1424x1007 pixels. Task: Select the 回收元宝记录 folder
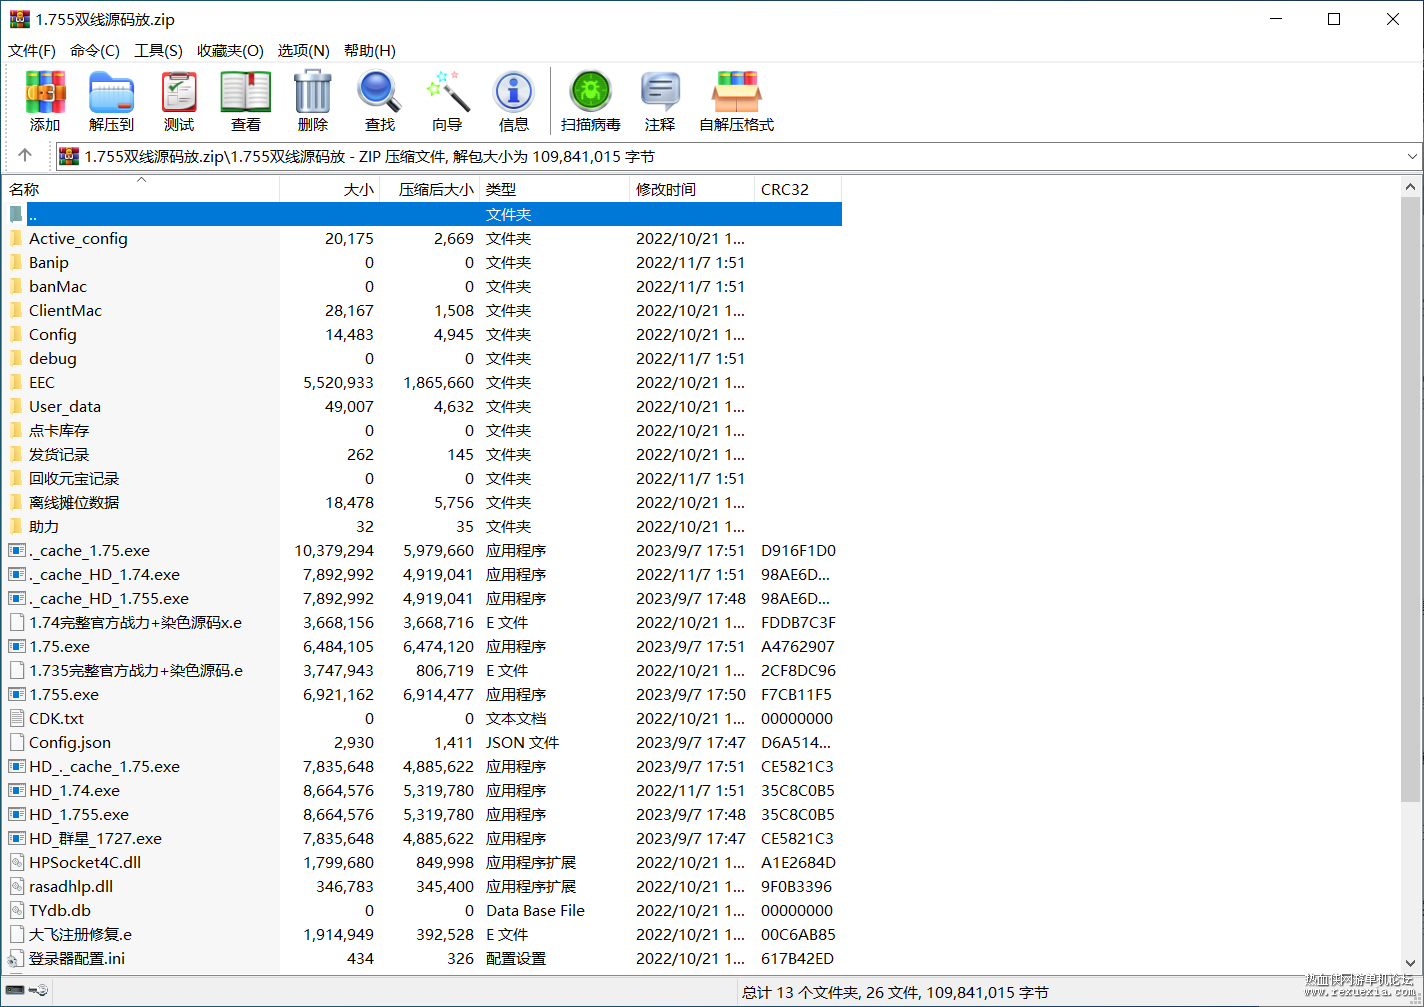click(422, 478)
